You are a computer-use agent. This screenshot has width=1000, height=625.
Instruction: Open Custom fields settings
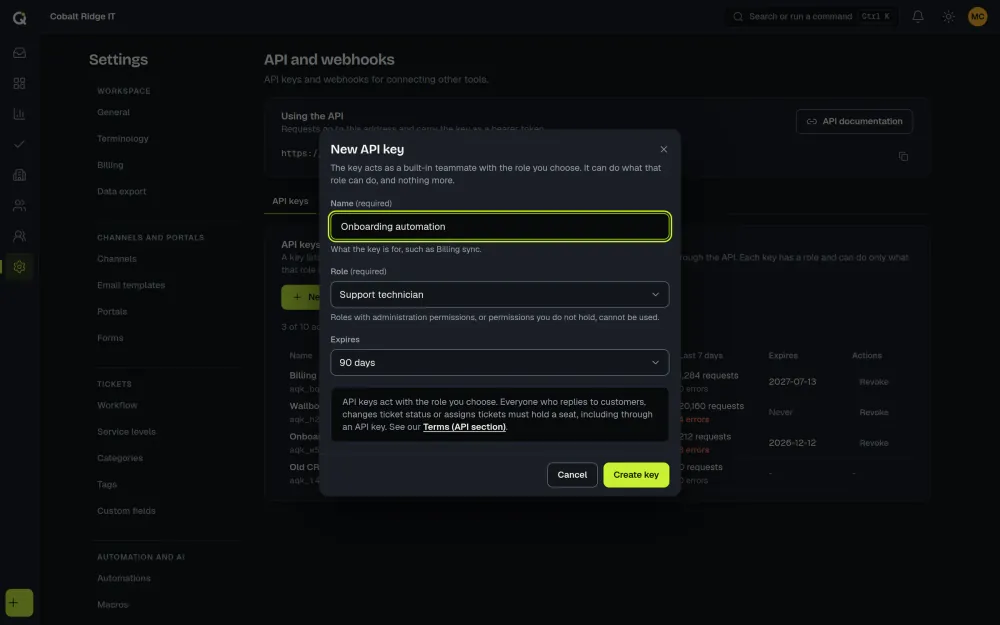(x=126, y=511)
